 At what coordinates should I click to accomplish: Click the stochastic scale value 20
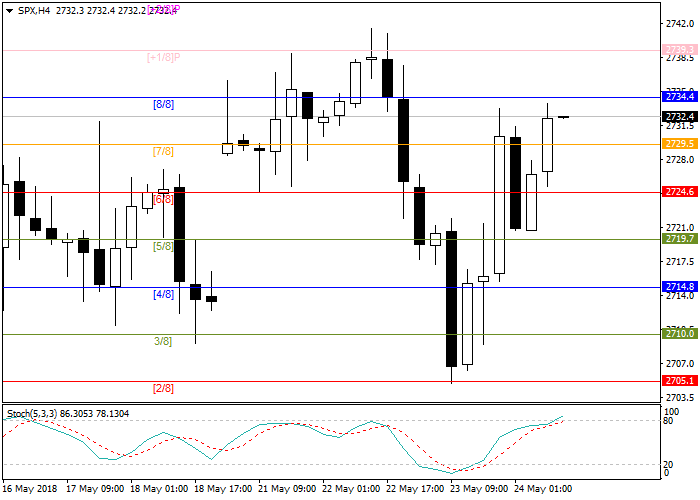click(670, 464)
